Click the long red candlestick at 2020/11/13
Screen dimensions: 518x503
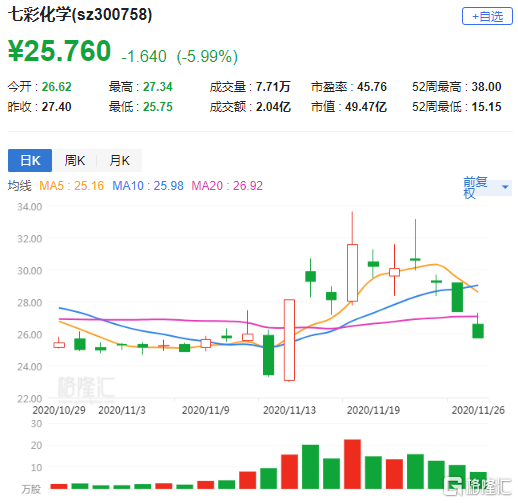tap(289, 340)
